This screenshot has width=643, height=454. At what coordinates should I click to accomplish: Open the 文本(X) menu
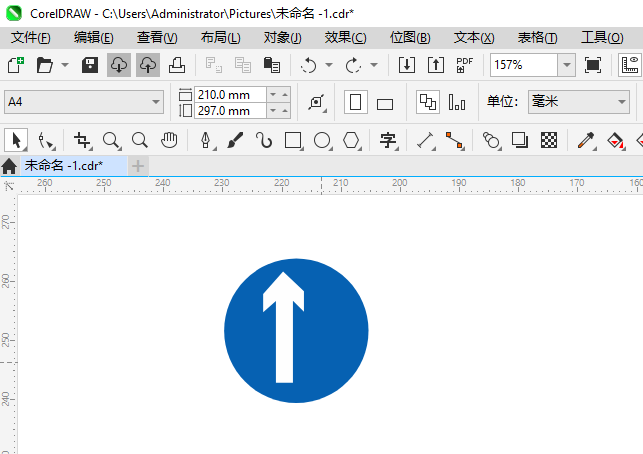[x=474, y=38]
